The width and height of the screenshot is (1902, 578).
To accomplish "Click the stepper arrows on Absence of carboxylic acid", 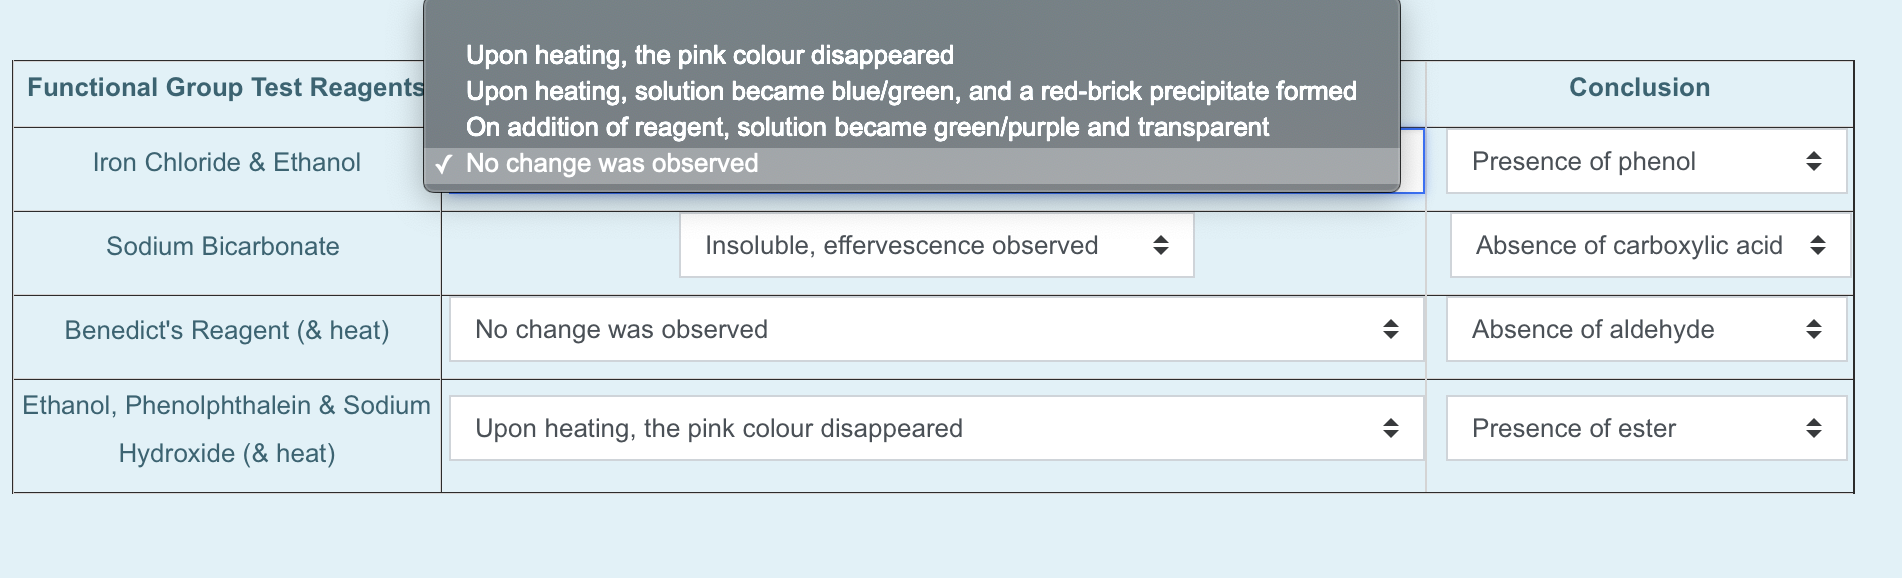I will tap(1818, 245).
